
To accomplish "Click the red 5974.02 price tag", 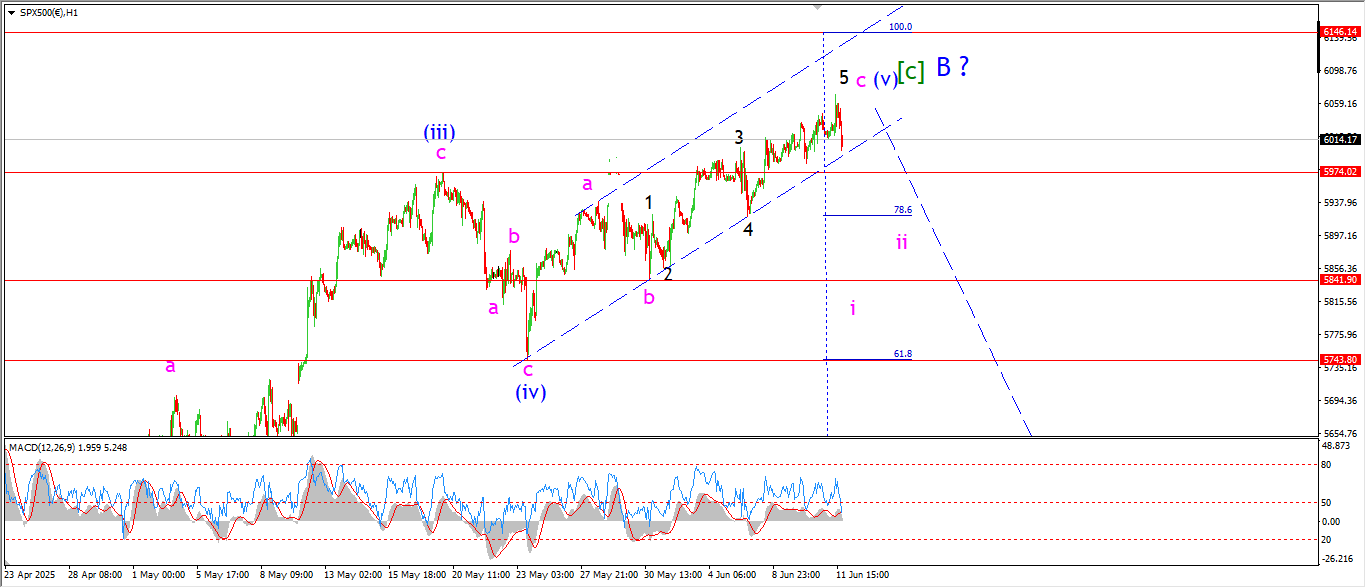I will pyautogui.click(x=1339, y=172).
